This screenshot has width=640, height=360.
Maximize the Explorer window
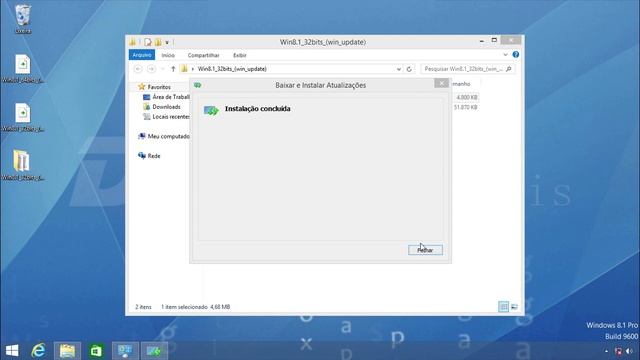coord(494,40)
